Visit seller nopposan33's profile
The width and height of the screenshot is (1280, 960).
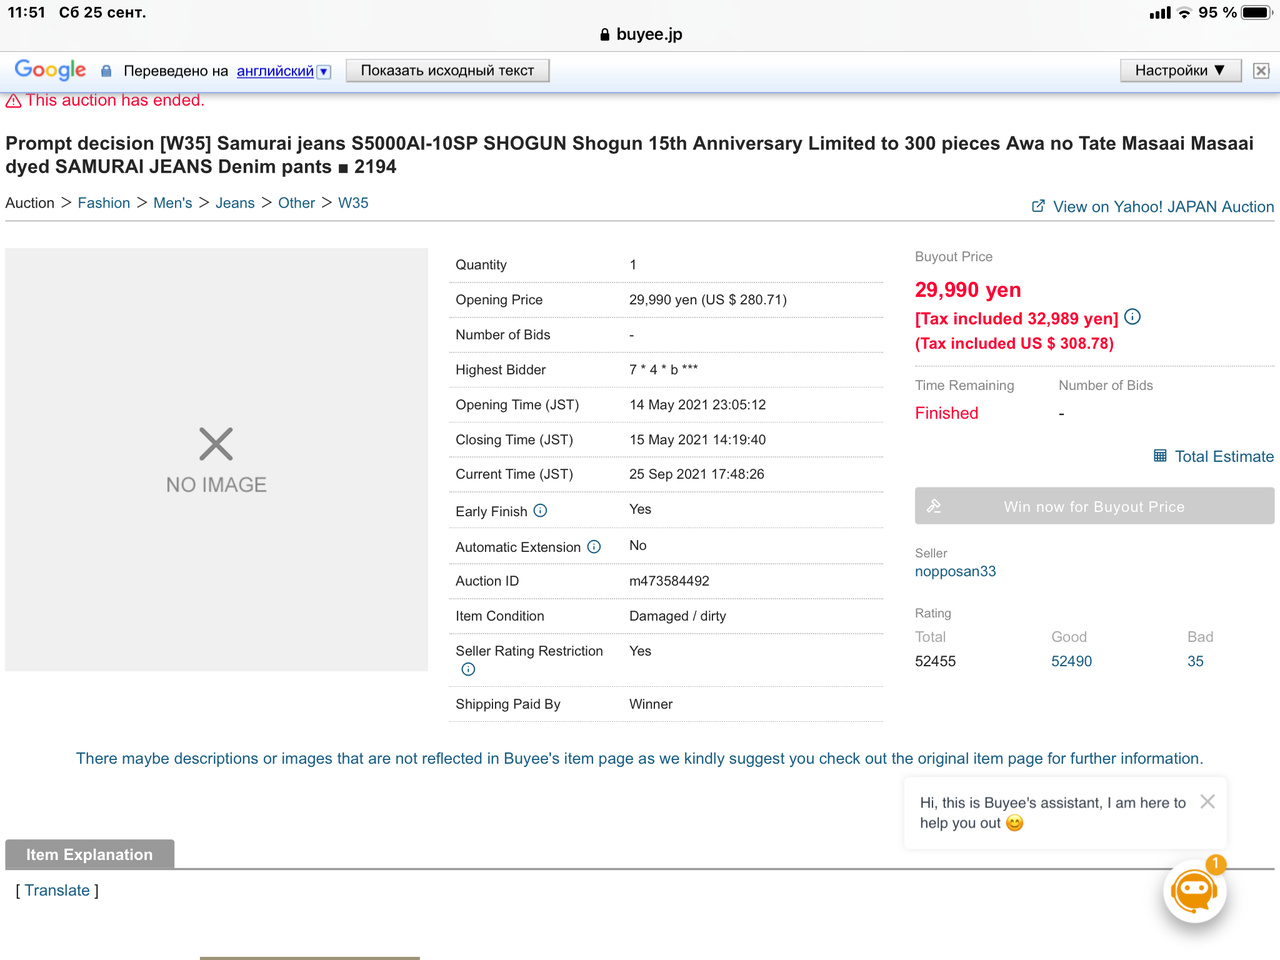(955, 572)
